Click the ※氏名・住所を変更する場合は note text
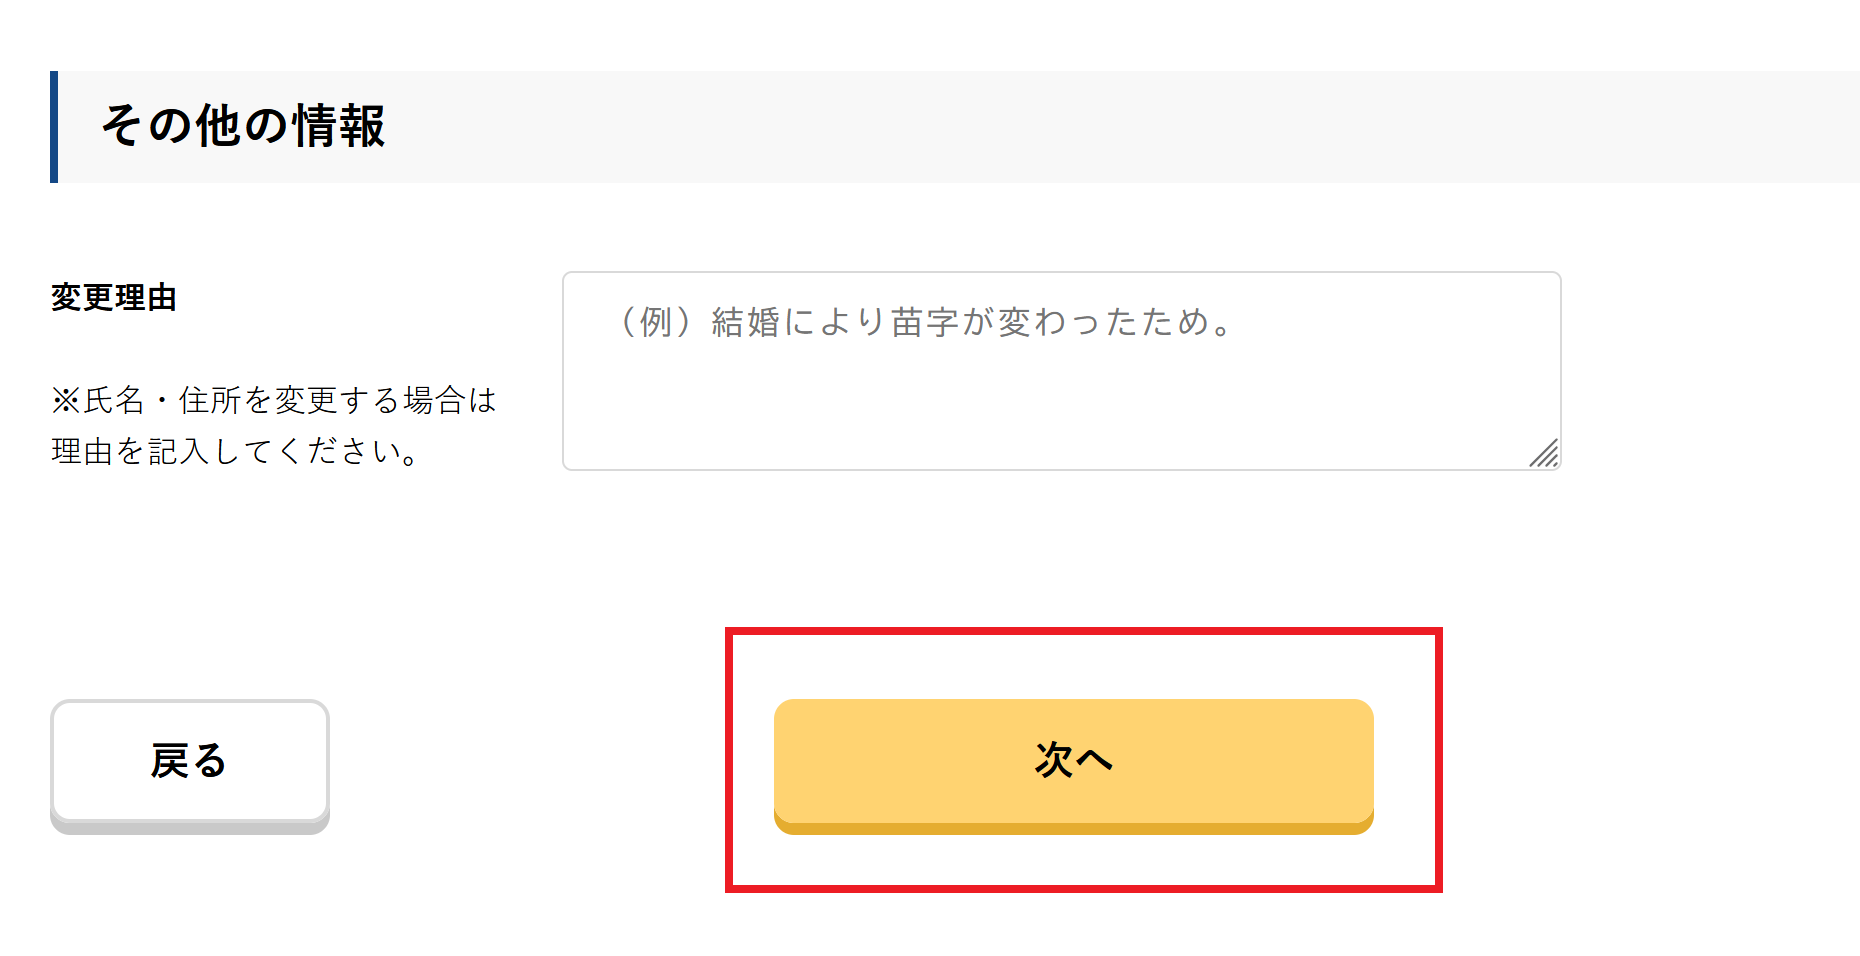Image resolution: width=1860 pixels, height=956 pixels. click(274, 401)
